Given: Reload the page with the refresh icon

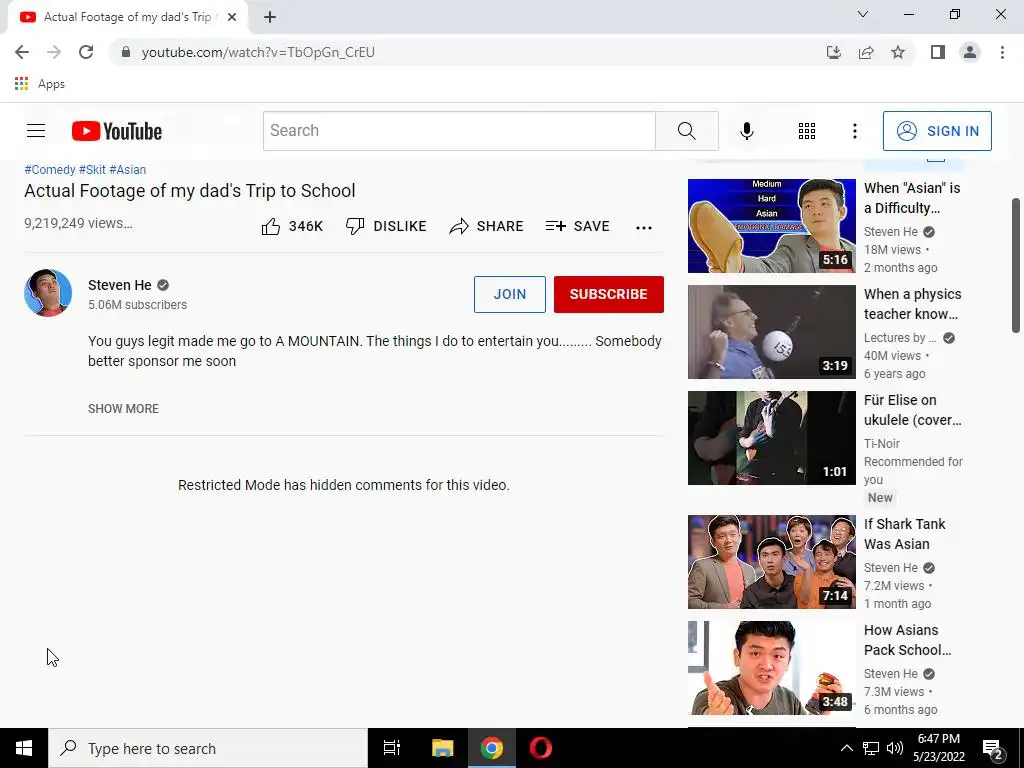Looking at the screenshot, I should pos(86,52).
